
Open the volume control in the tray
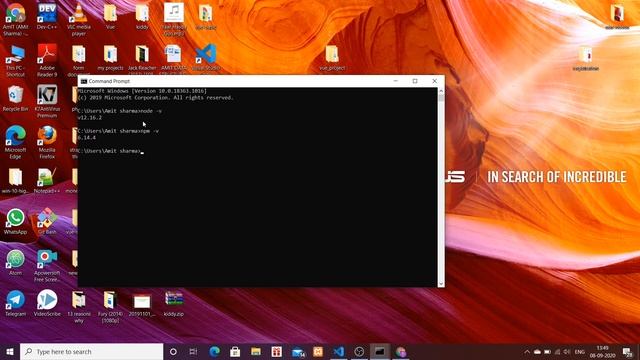(x=567, y=352)
